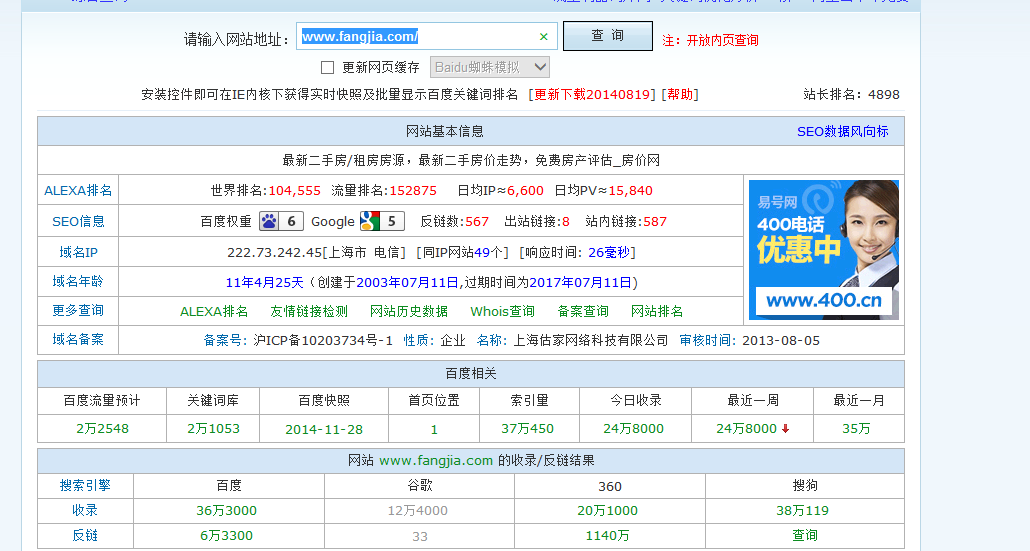Click Sogou backlinks 查询 link
This screenshot has width=1030, height=551.
[805, 535]
